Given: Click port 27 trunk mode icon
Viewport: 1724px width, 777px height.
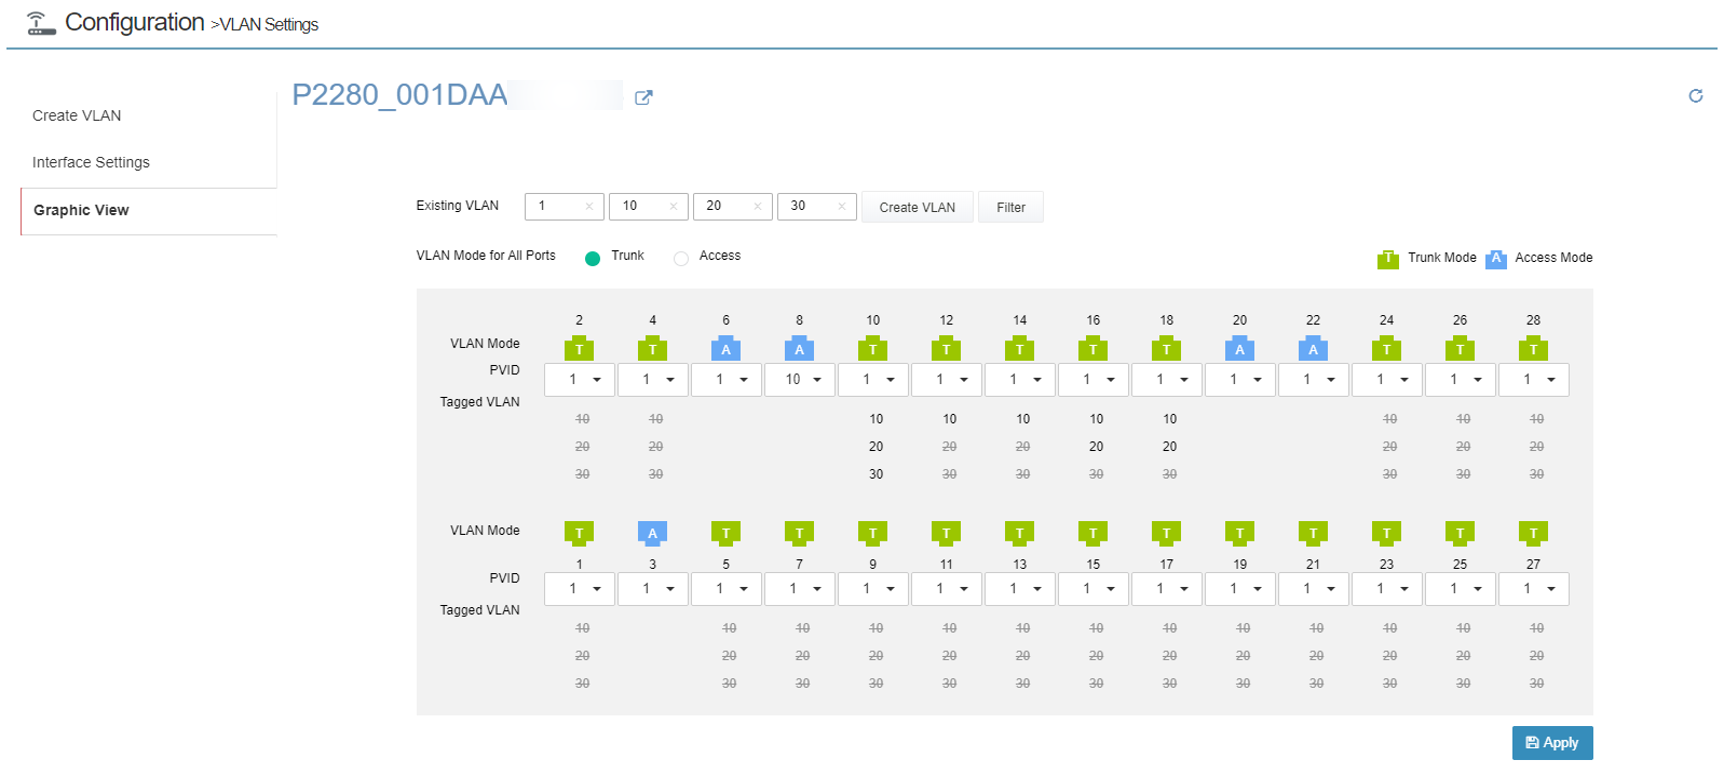Looking at the screenshot, I should [x=1533, y=533].
